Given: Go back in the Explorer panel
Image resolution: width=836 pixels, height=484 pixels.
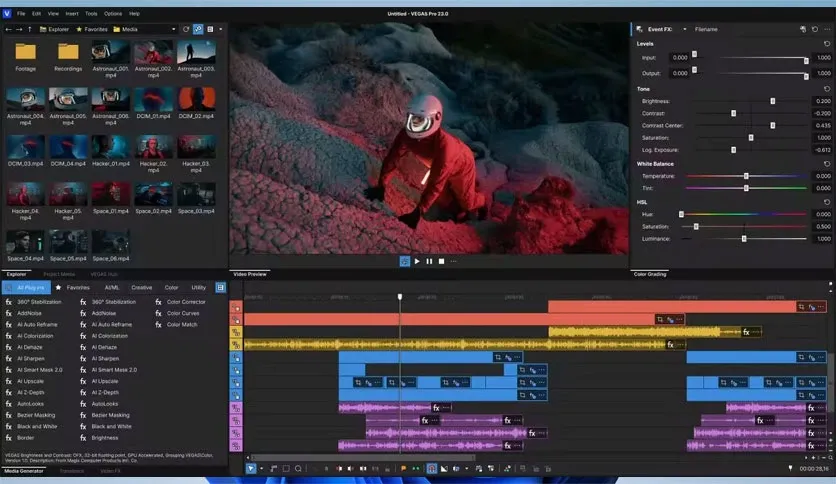Looking at the screenshot, I should pyautogui.click(x=9, y=29).
